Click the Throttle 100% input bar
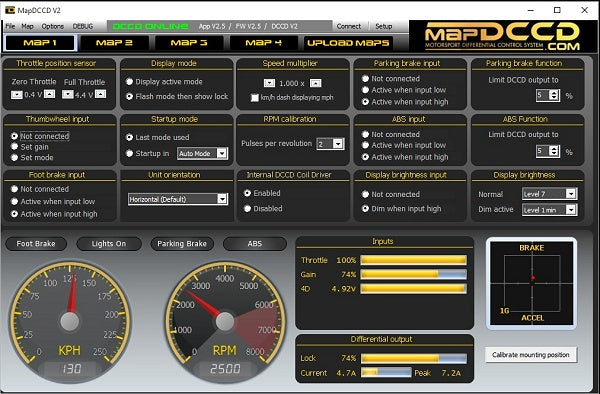Screen dimensions: 600x394 tap(413, 260)
